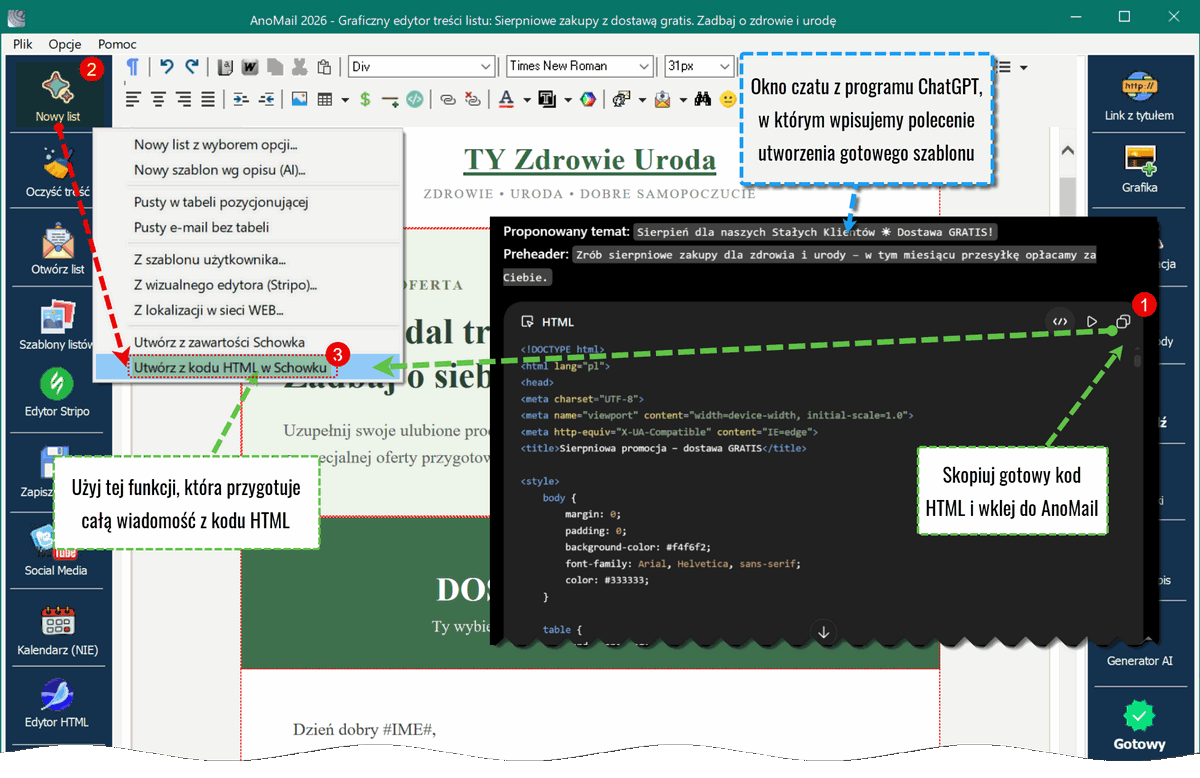The image size is (1200, 778).
Task: Toggle paragraph marks display in toolbar
Action: pos(132,67)
